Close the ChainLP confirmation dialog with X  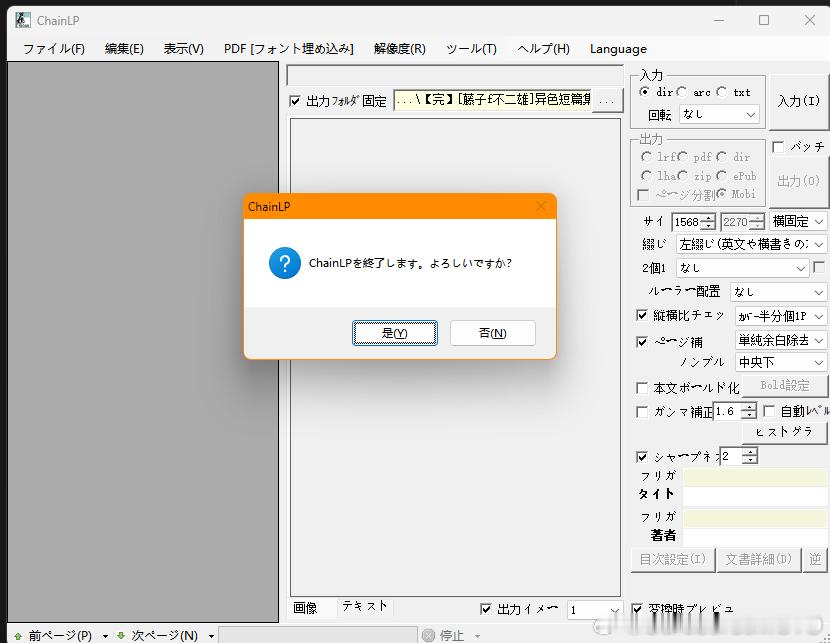[x=540, y=206]
